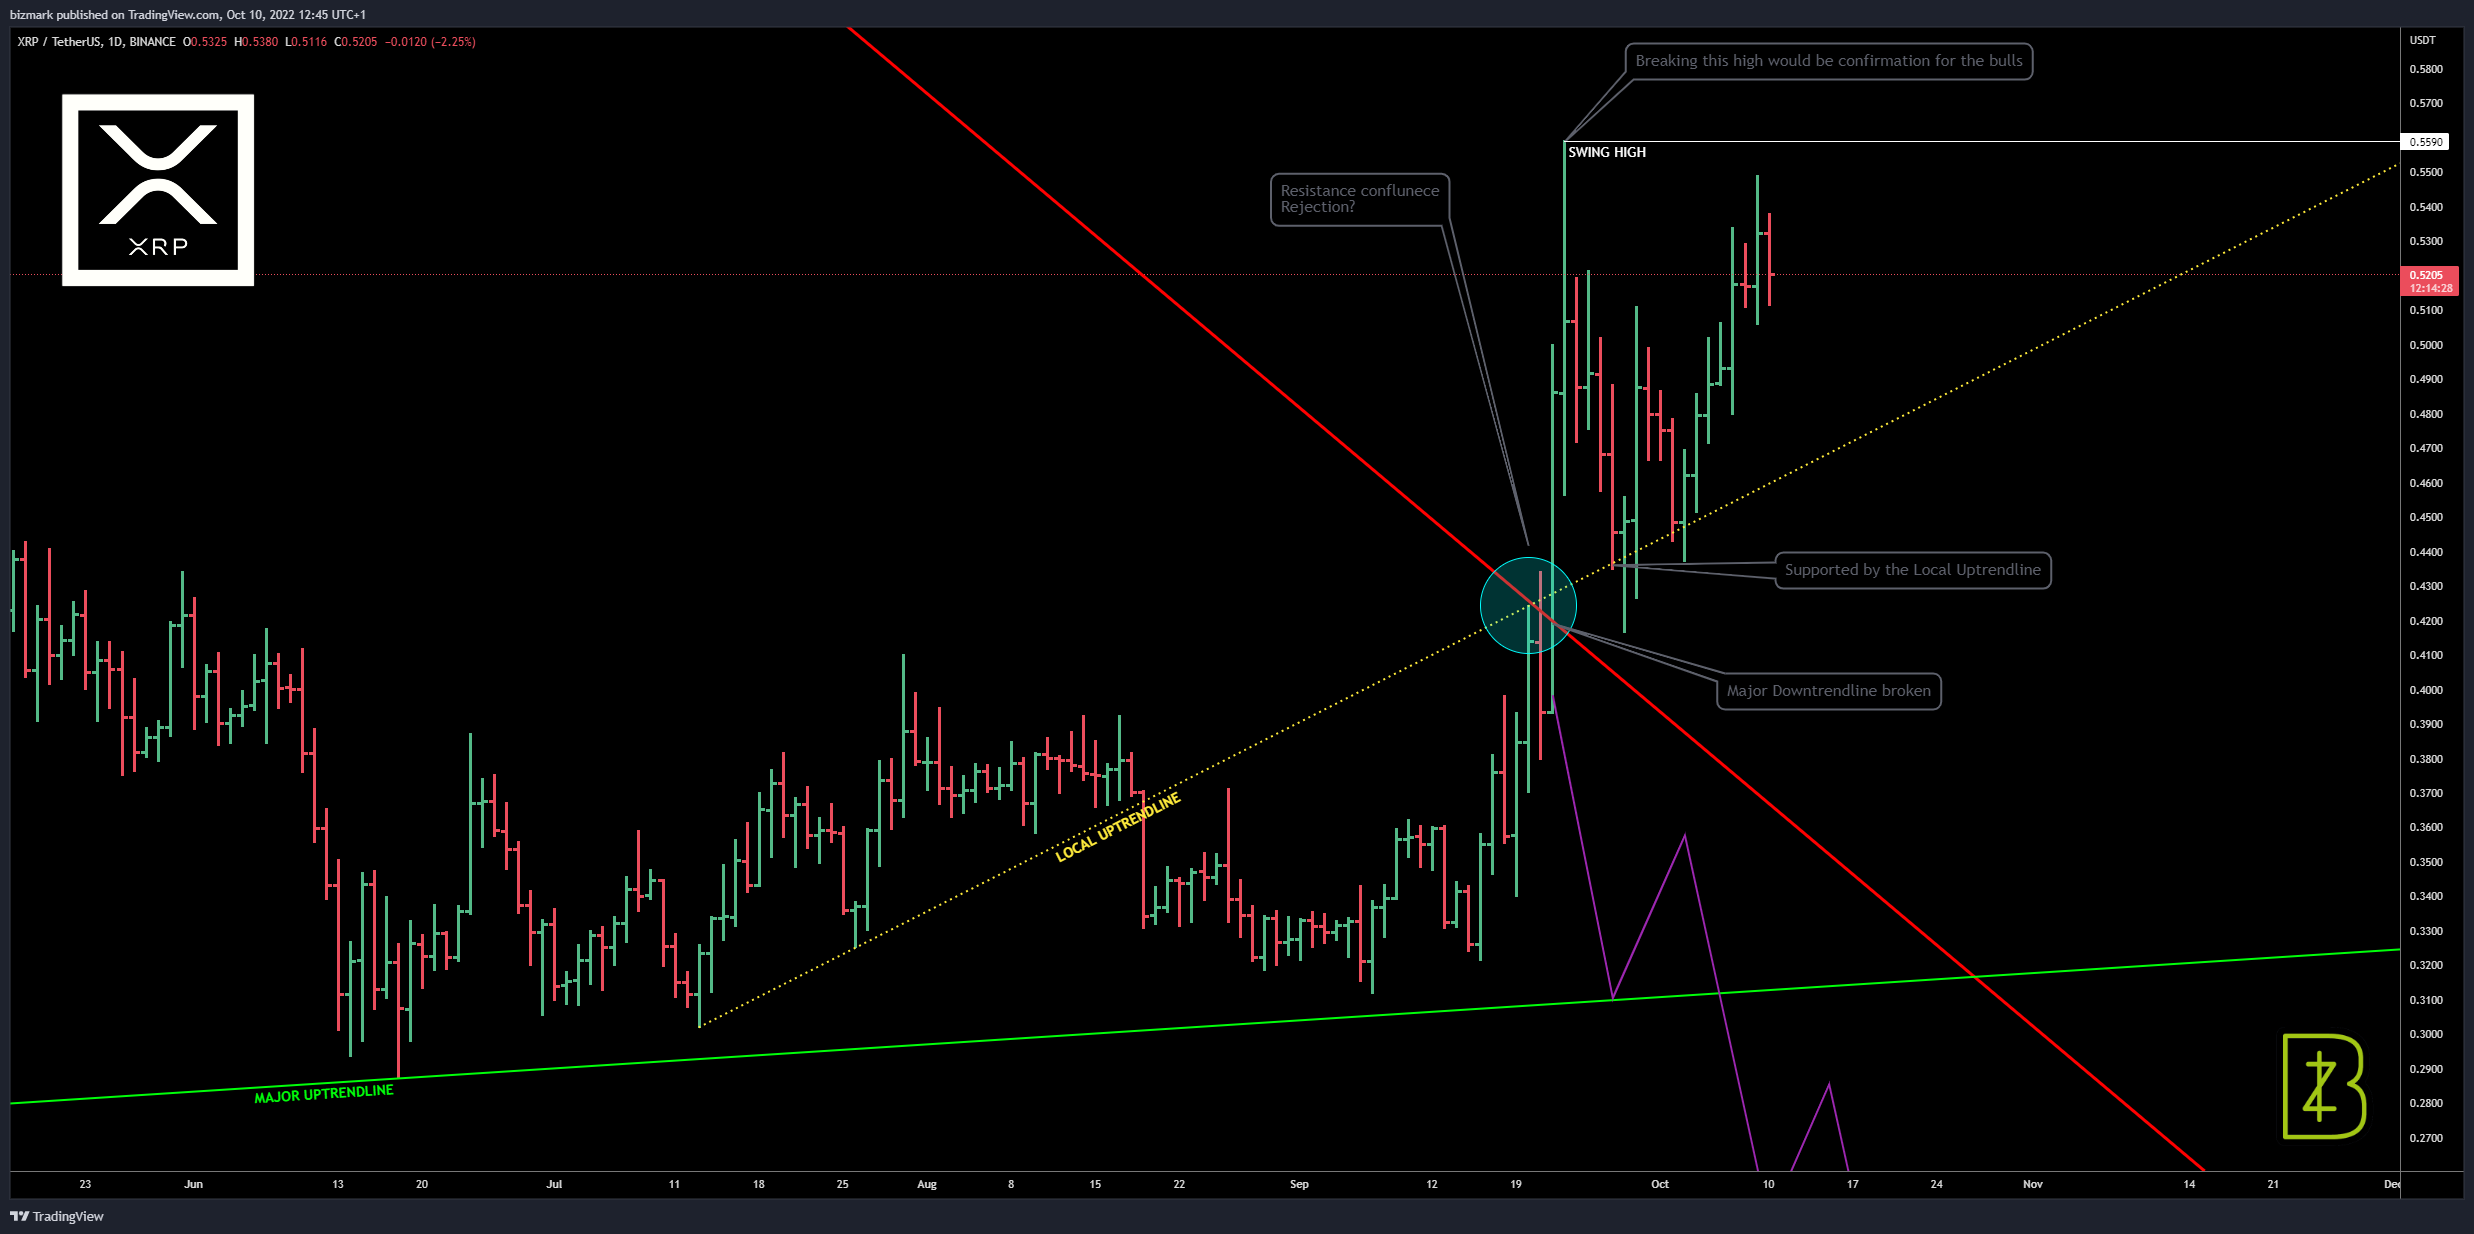Click the 'Sep' date axis label
Viewport: 2474px width, 1234px height.
[x=1299, y=1184]
